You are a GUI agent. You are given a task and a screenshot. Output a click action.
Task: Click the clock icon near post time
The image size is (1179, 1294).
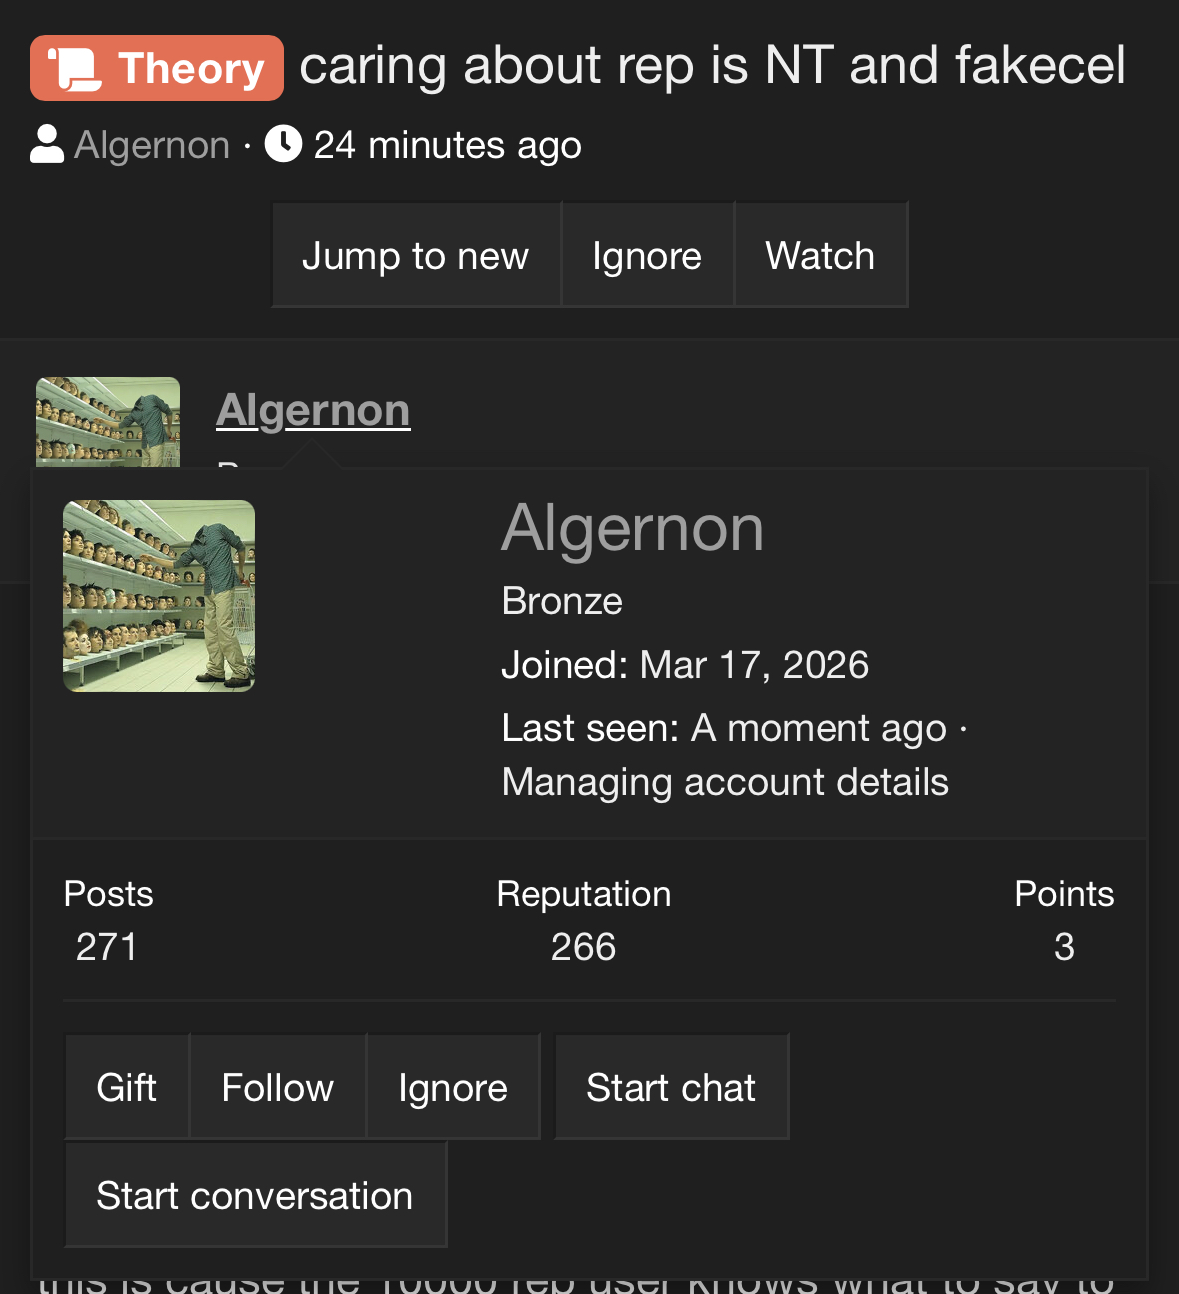tap(283, 144)
